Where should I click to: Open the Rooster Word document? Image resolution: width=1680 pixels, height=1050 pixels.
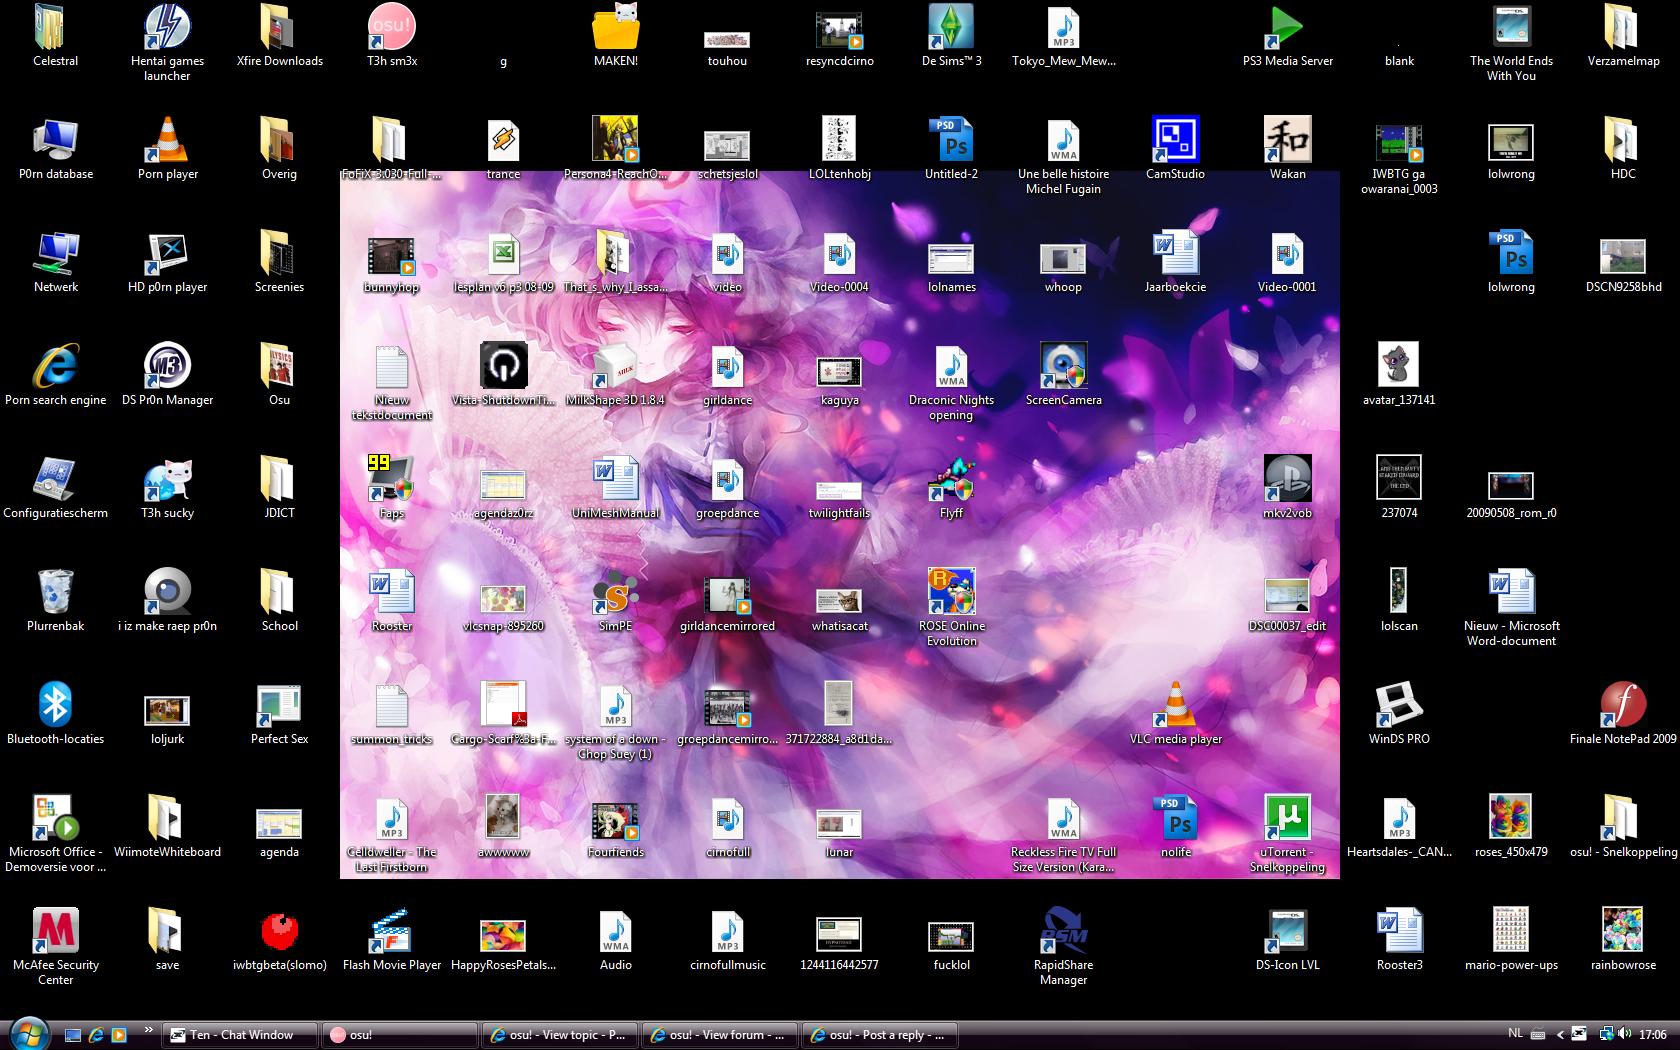392,602
